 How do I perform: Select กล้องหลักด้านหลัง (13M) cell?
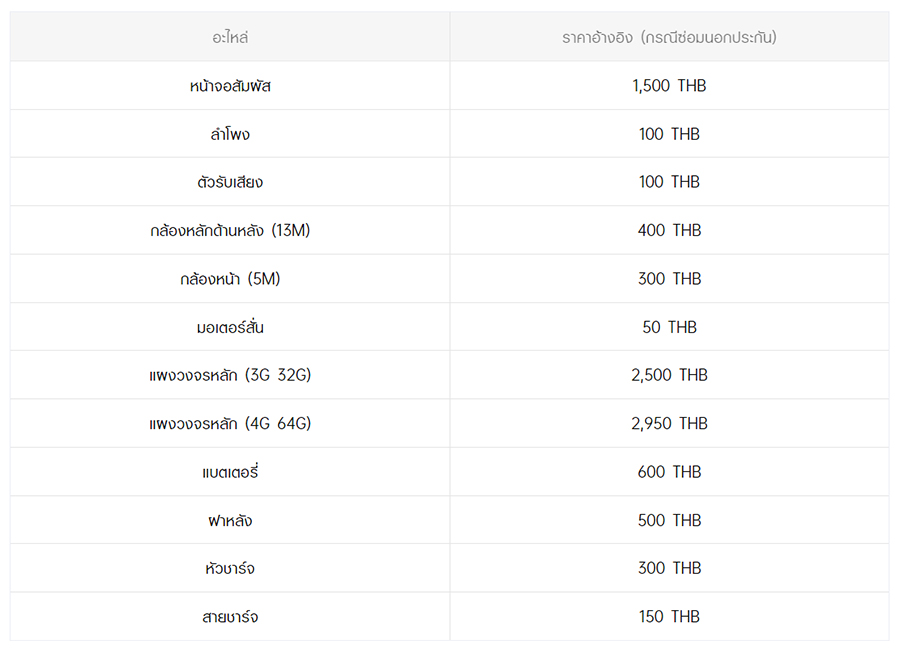click(x=230, y=231)
